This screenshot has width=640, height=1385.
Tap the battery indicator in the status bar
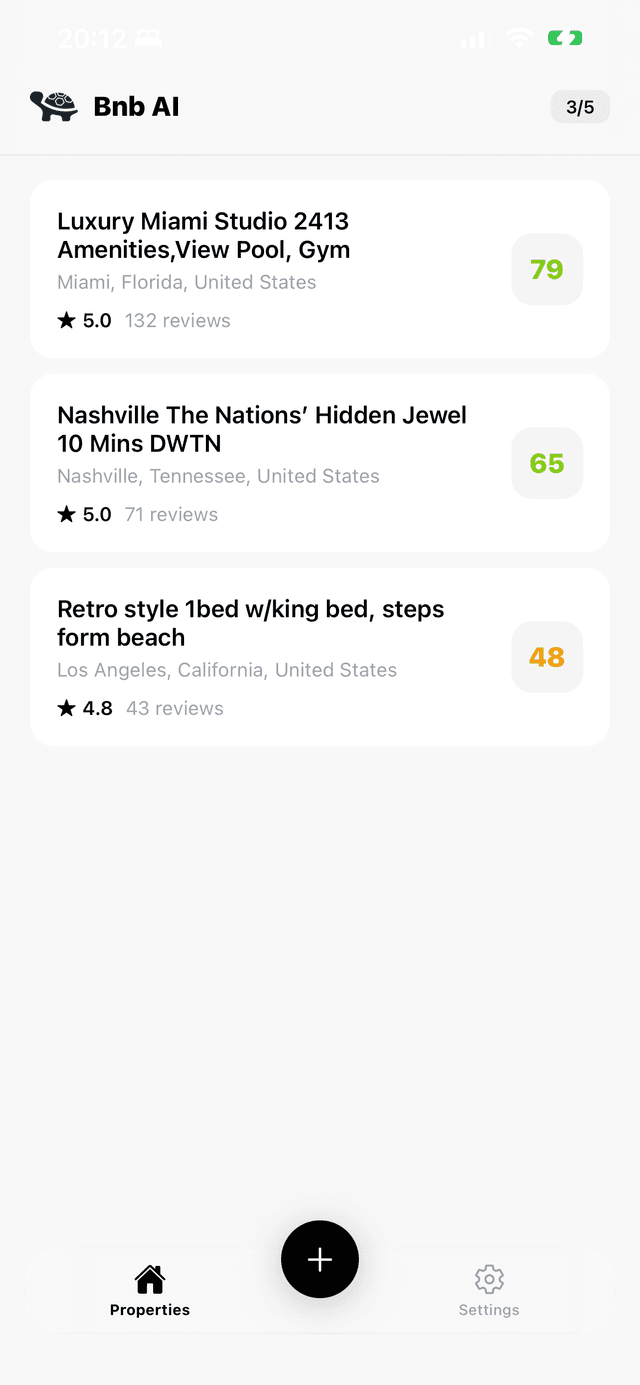[564, 37]
